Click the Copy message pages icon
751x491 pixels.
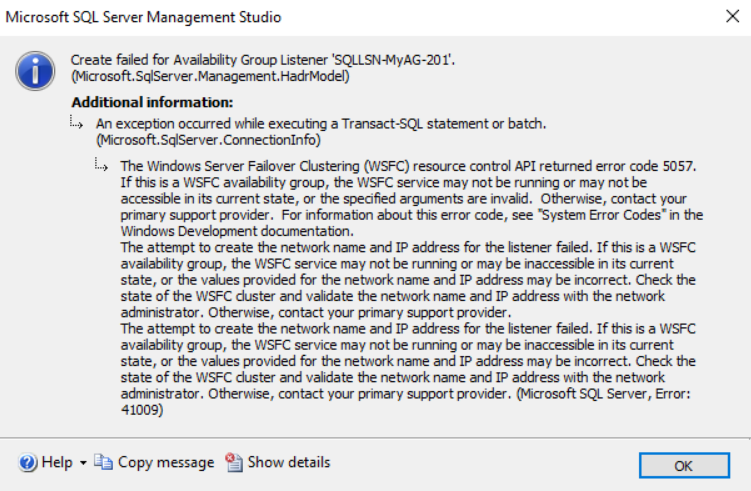tap(104, 463)
